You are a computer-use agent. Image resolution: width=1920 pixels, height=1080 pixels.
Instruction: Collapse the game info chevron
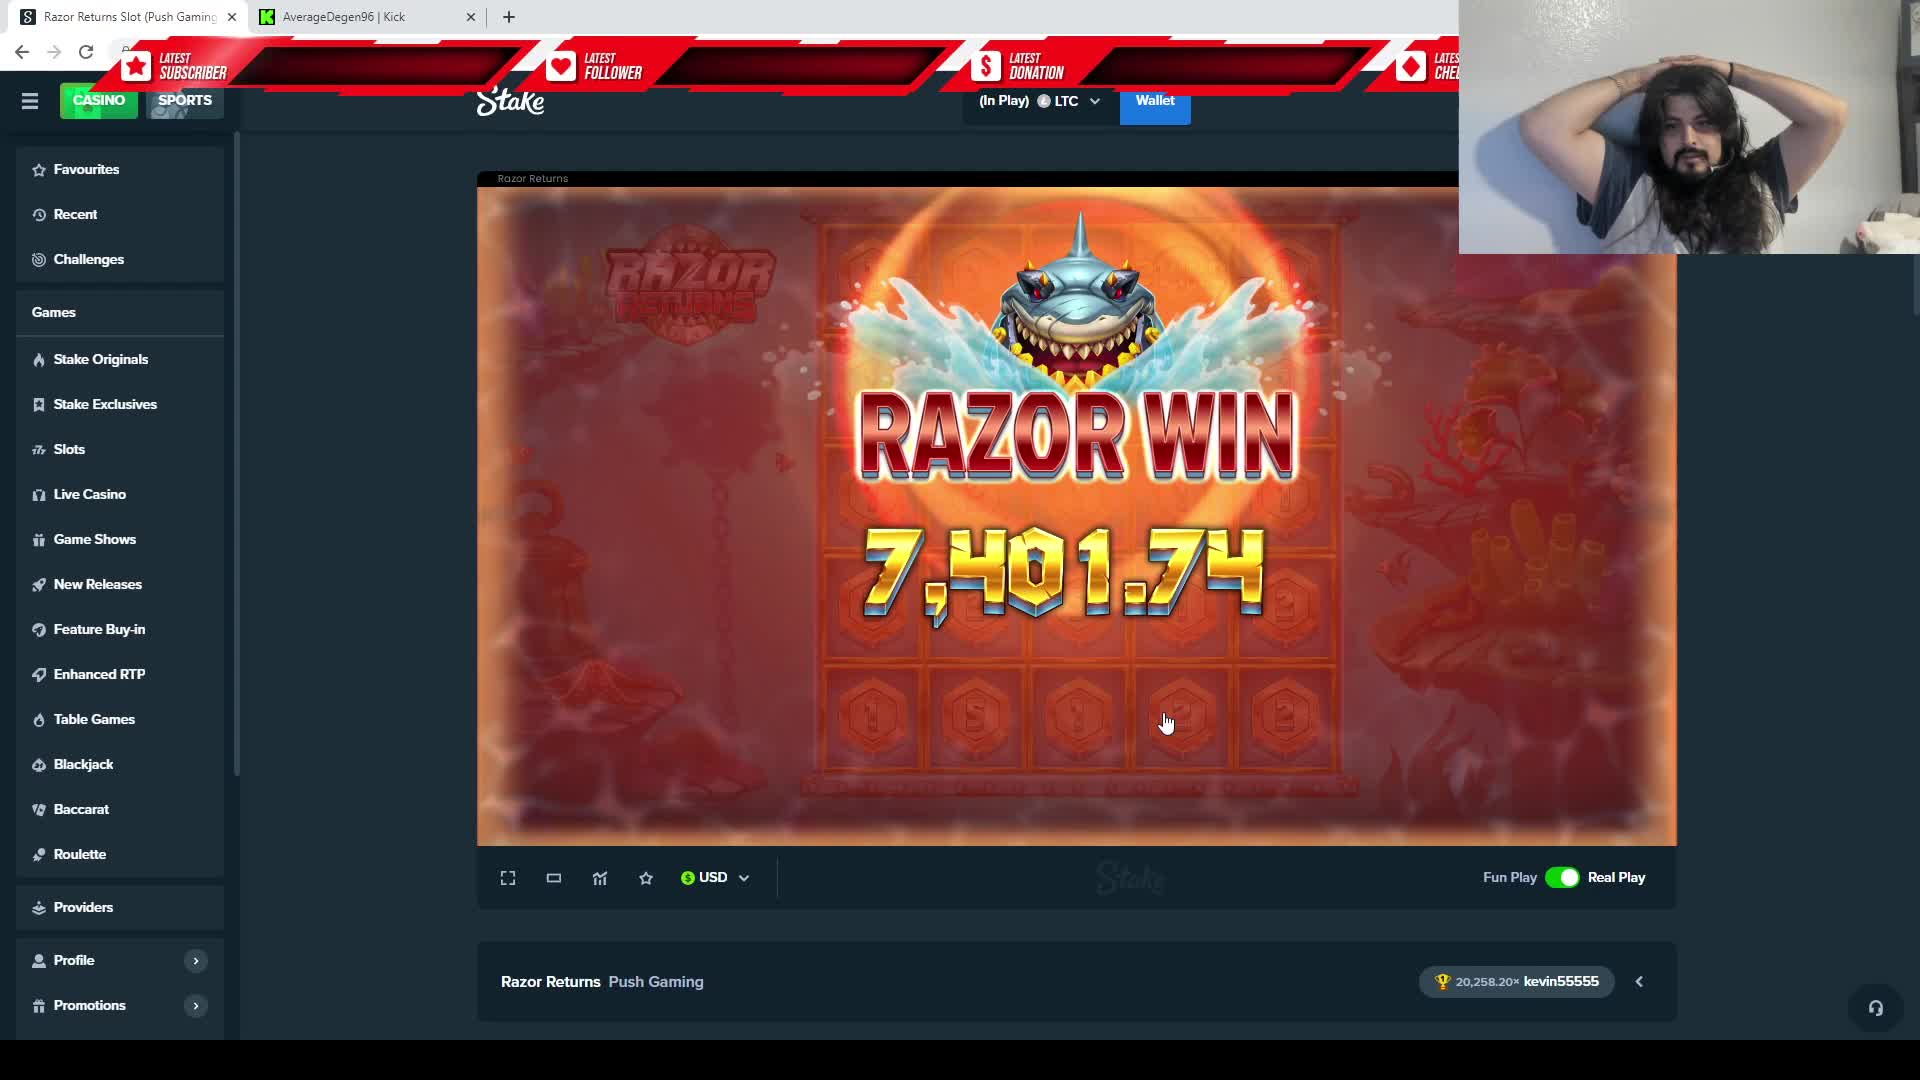point(1639,982)
